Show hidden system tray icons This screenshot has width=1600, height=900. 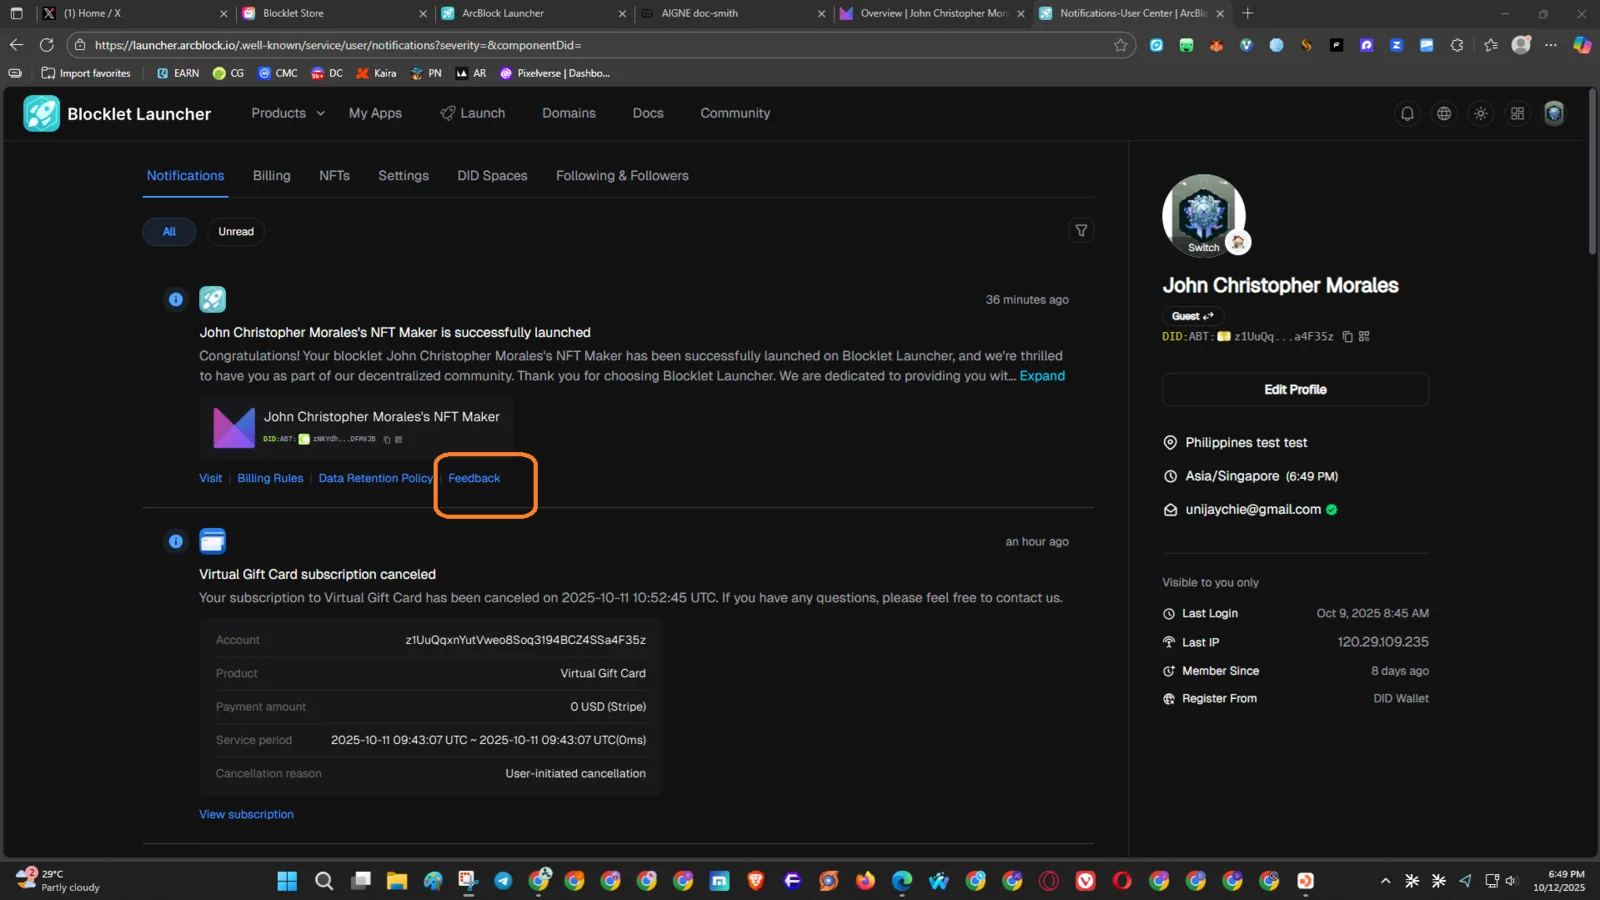pyautogui.click(x=1385, y=881)
